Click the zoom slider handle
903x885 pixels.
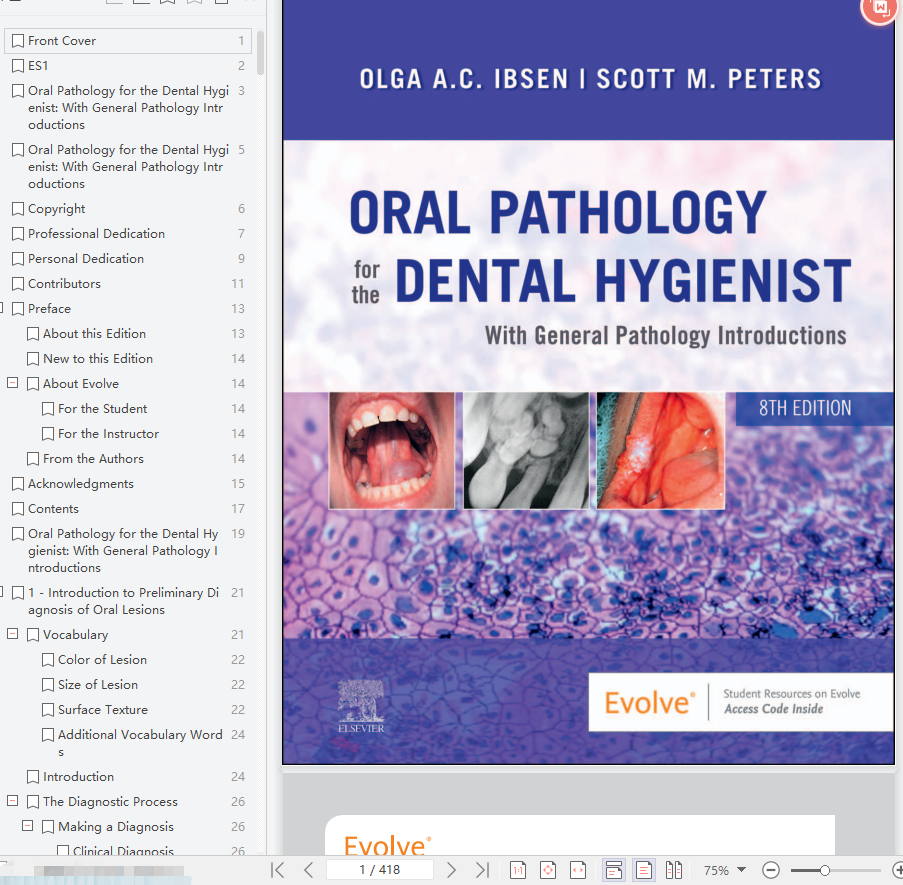825,870
